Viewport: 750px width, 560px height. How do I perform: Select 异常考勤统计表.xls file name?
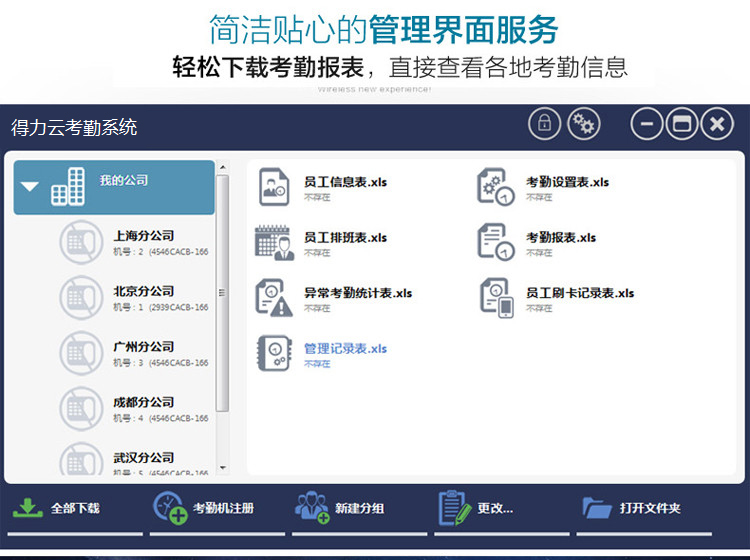(x=358, y=293)
